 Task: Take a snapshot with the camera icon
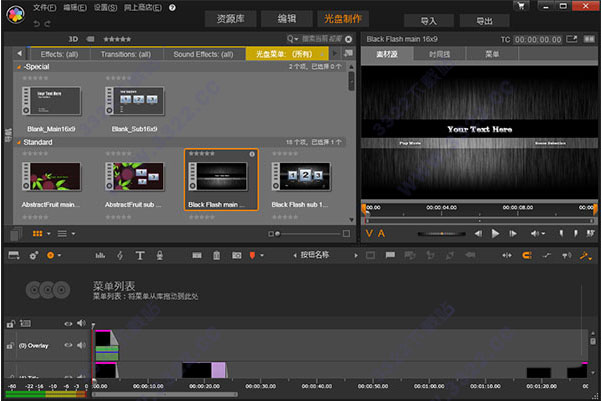(x=236, y=255)
